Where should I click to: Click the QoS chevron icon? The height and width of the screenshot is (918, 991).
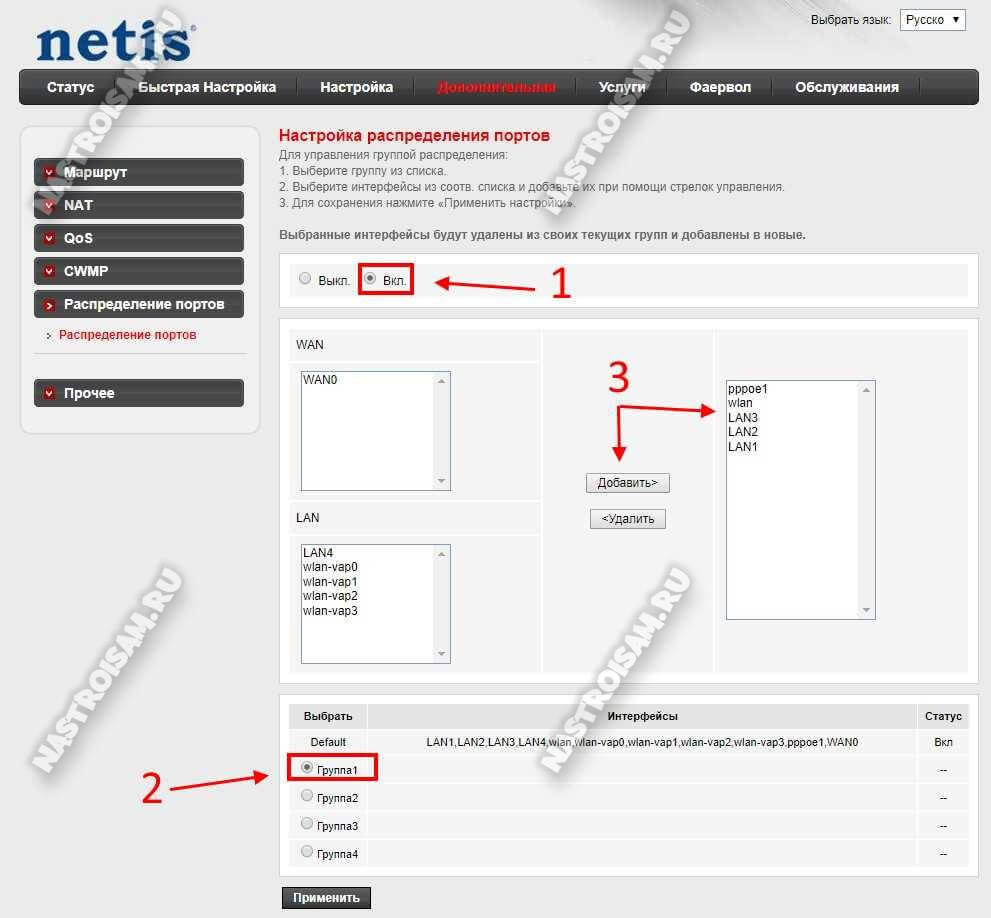pos(49,238)
